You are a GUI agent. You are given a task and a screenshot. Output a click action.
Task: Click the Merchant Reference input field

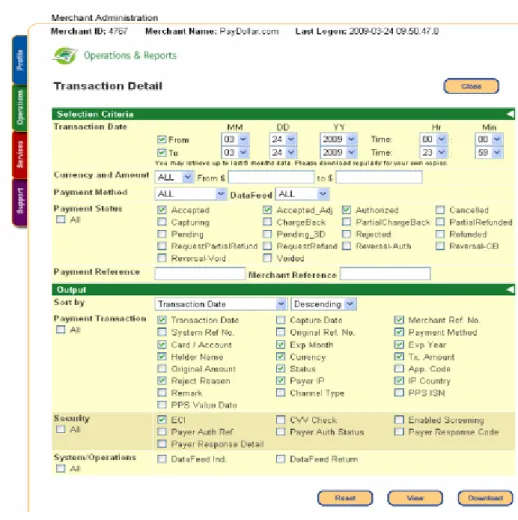click(x=385, y=274)
